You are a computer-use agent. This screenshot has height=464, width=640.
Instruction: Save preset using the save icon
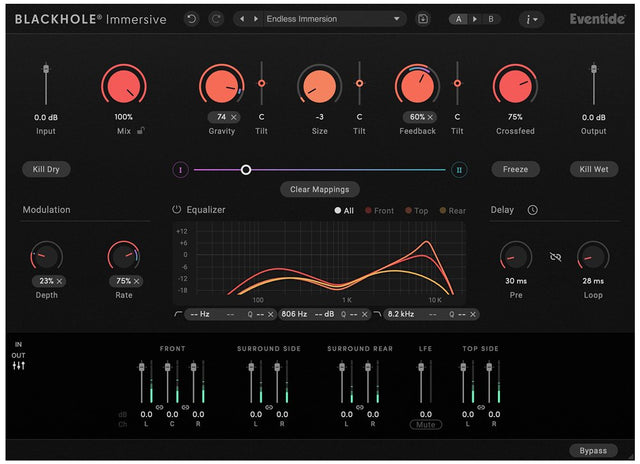(423, 19)
